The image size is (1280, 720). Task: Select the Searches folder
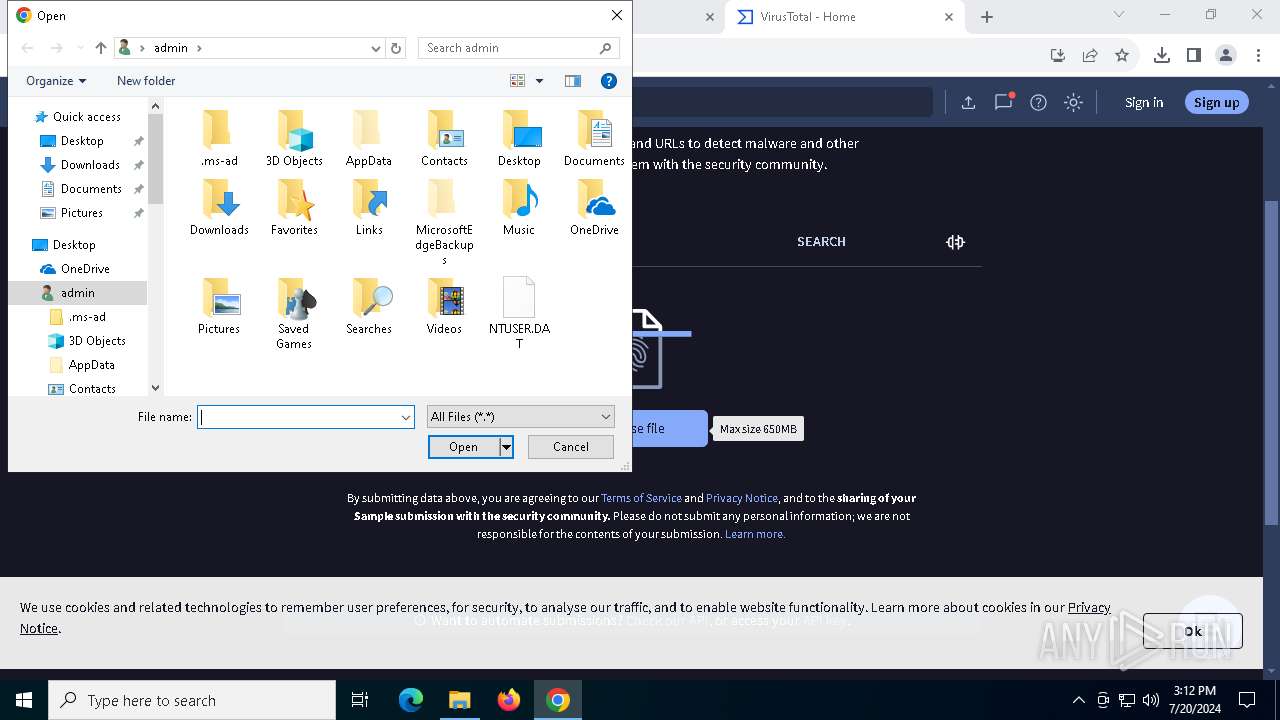tap(369, 308)
